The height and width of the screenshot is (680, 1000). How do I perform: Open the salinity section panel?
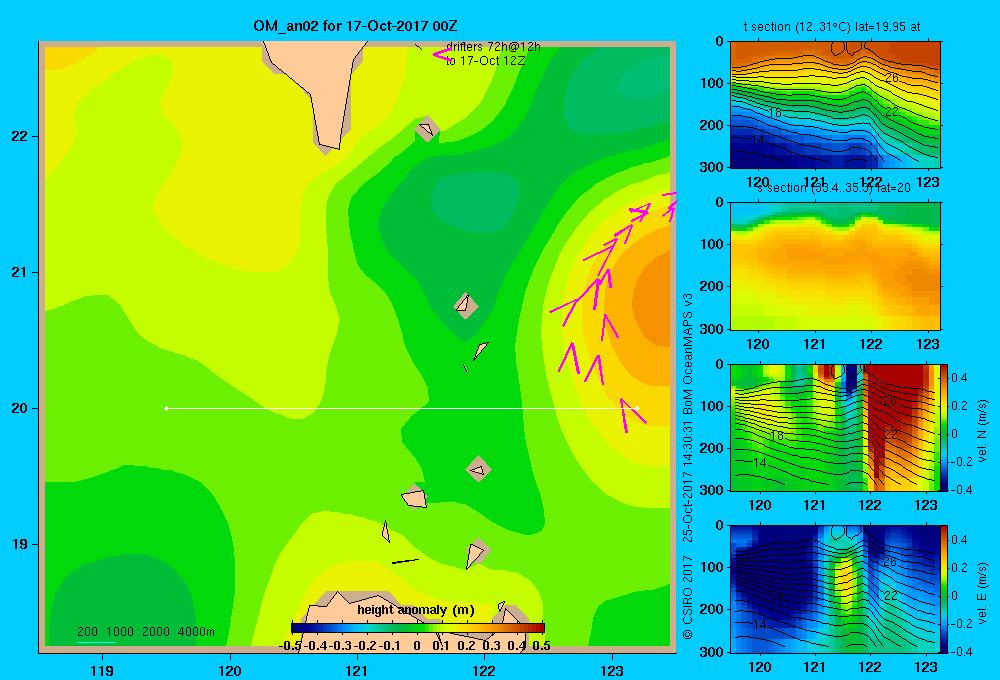pyautogui.click(x=835, y=266)
